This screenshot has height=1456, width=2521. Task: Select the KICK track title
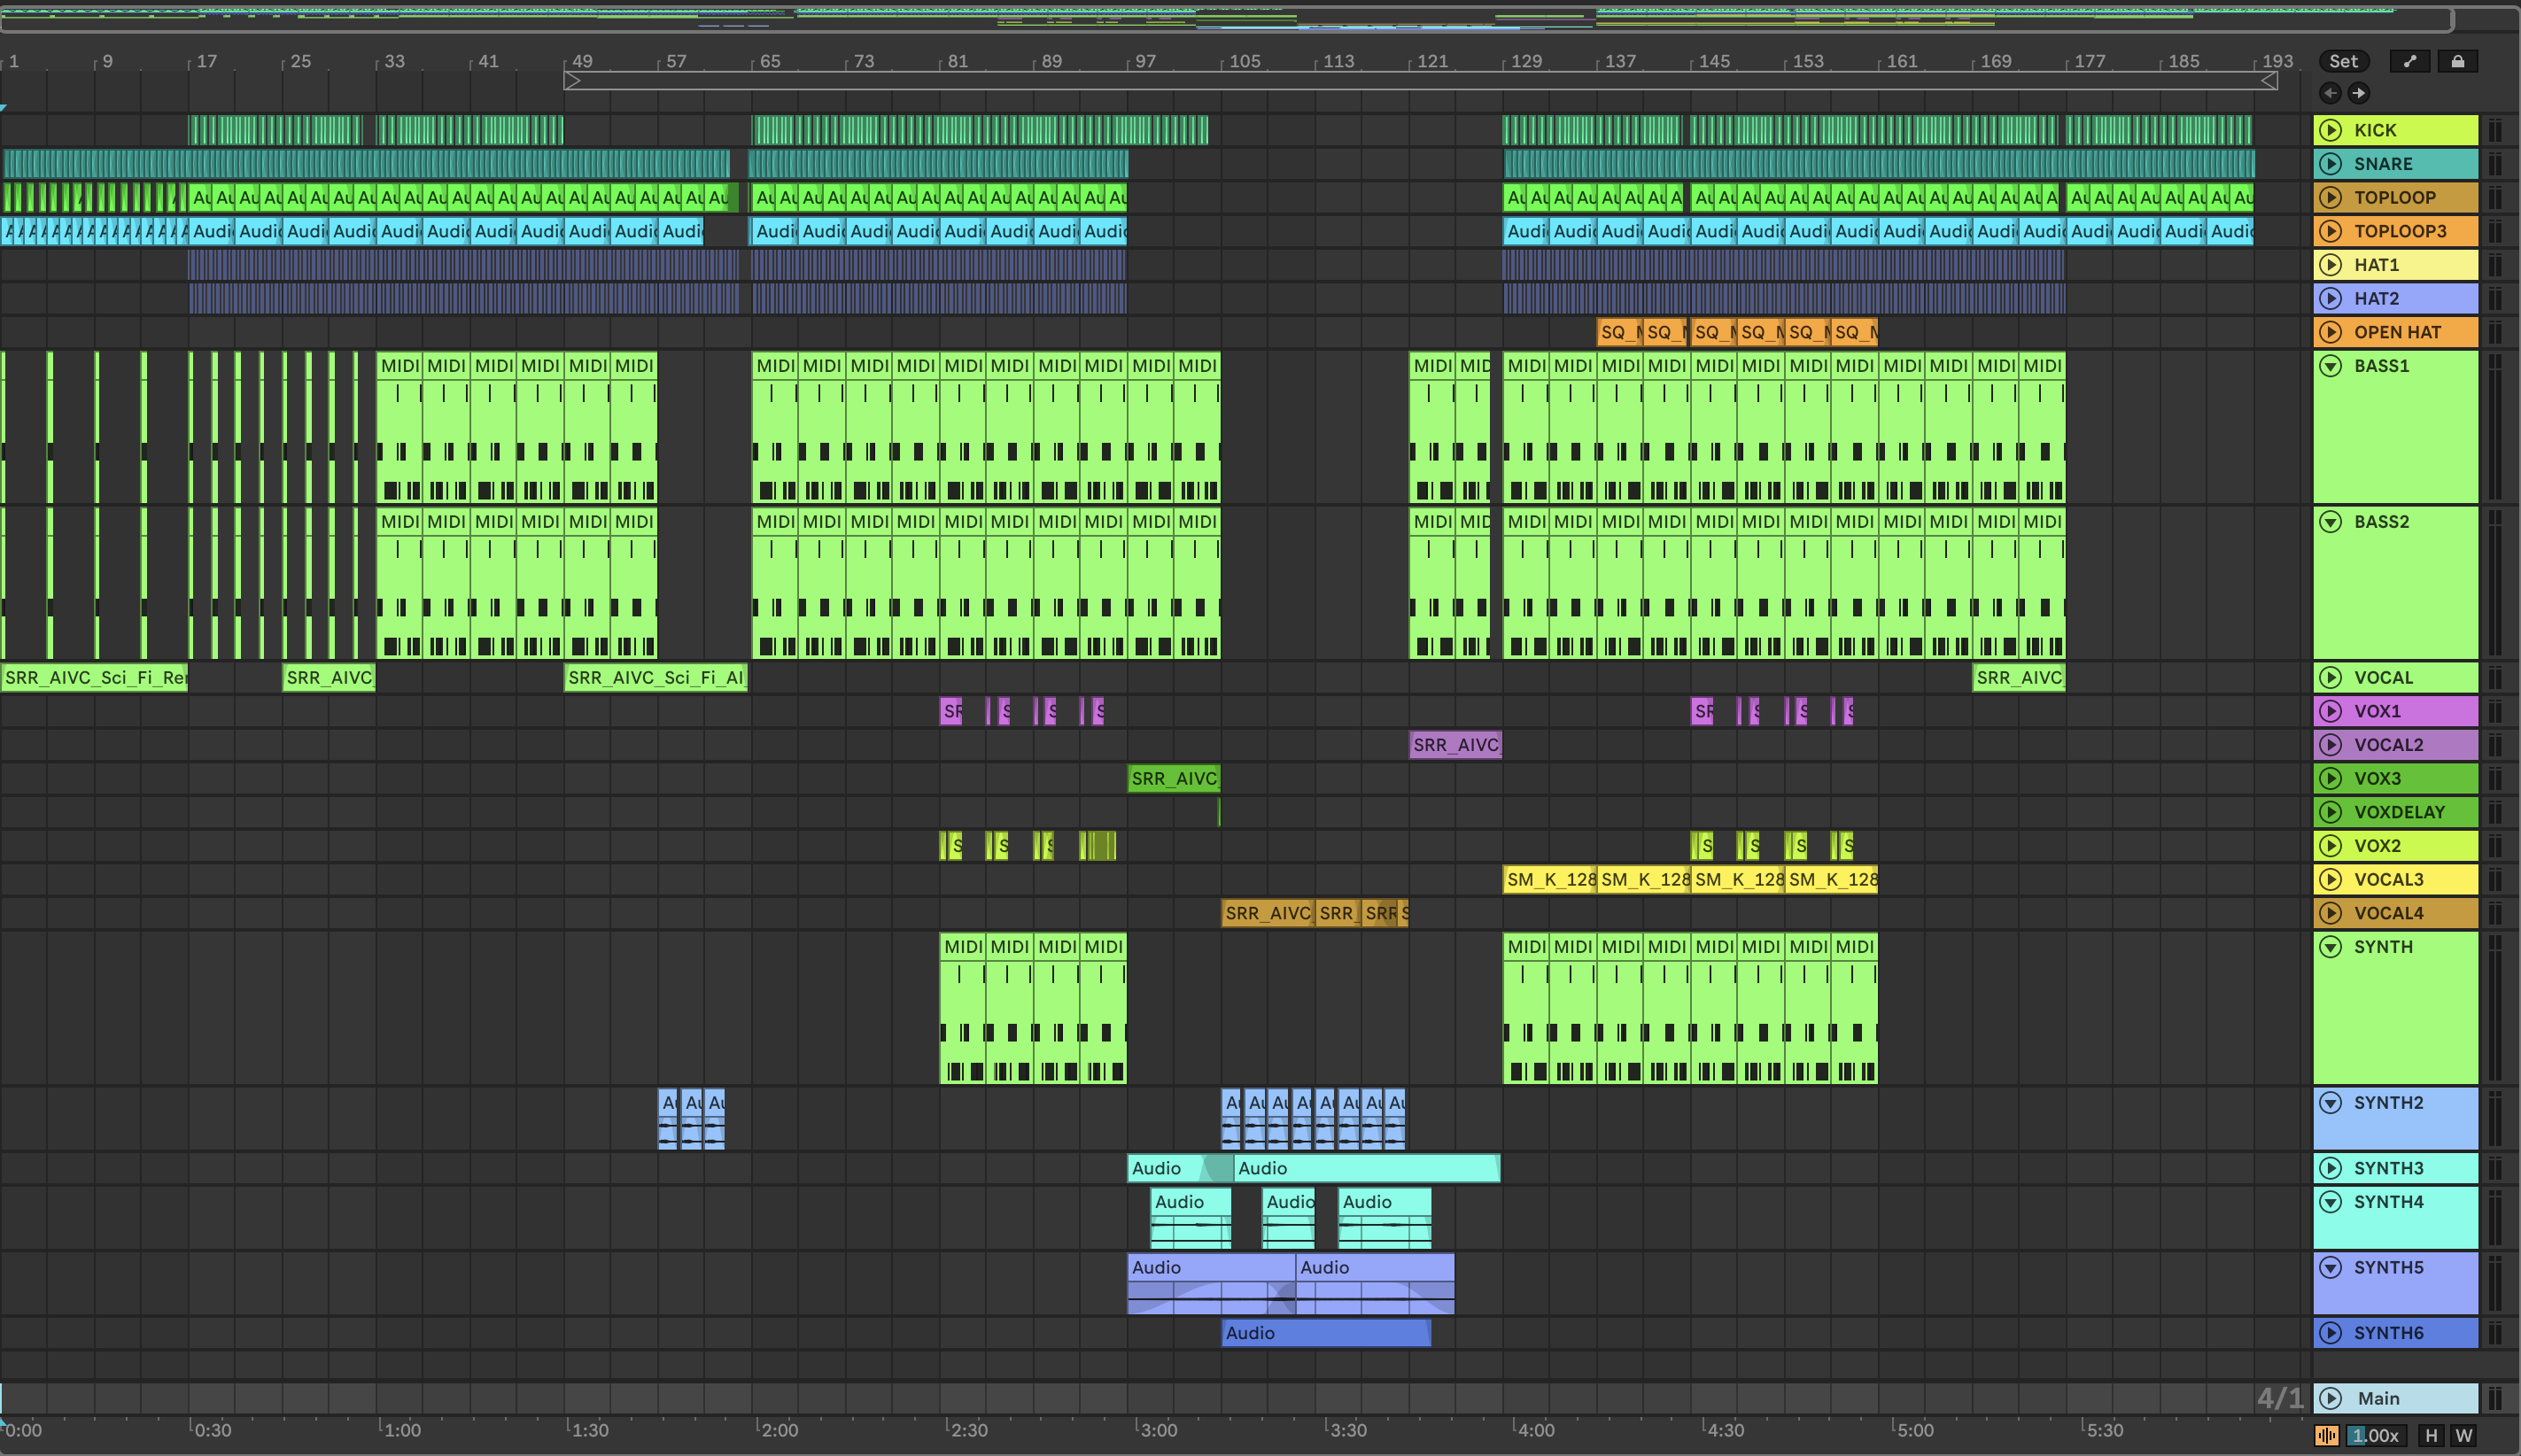point(2375,130)
